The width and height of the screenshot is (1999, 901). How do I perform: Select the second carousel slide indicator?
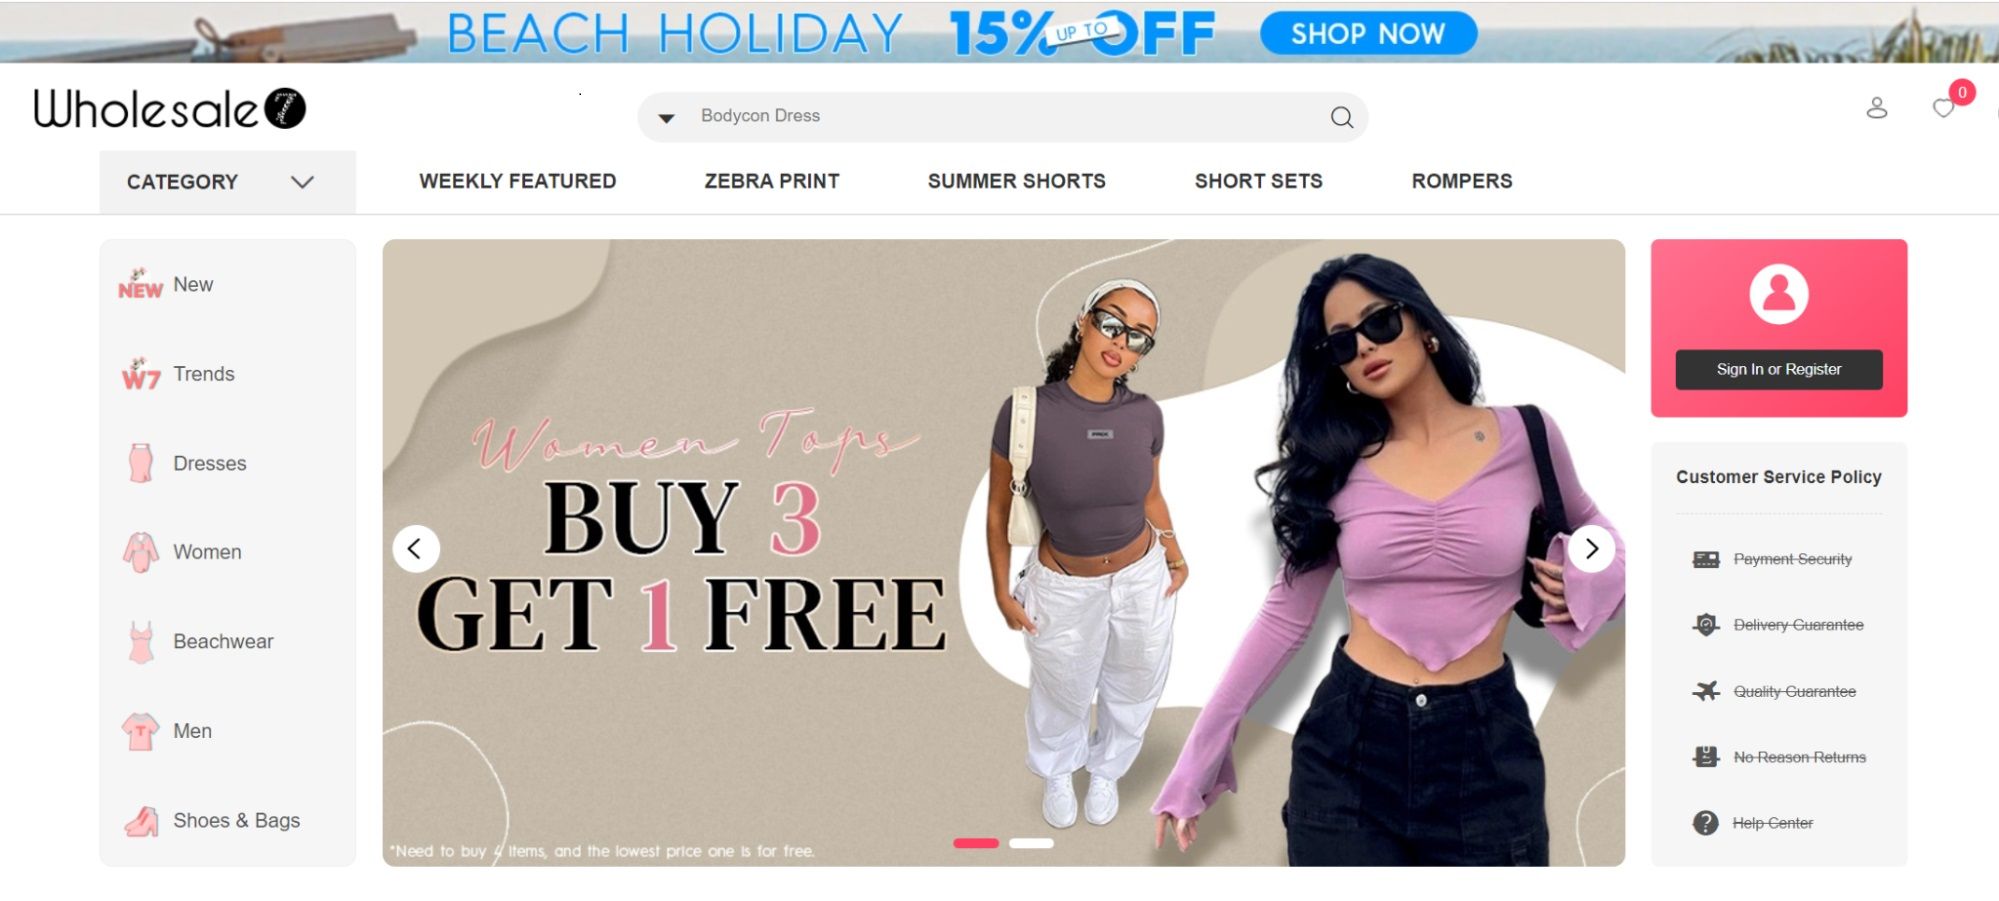click(x=1031, y=843)
